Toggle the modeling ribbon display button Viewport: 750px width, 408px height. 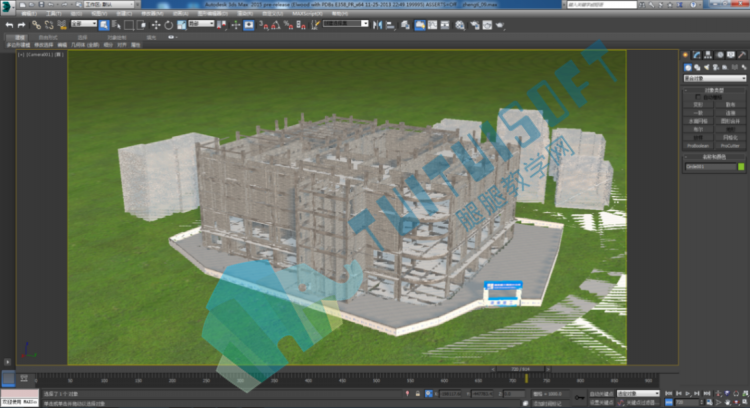pyautogui.click(x=419, y=25)
